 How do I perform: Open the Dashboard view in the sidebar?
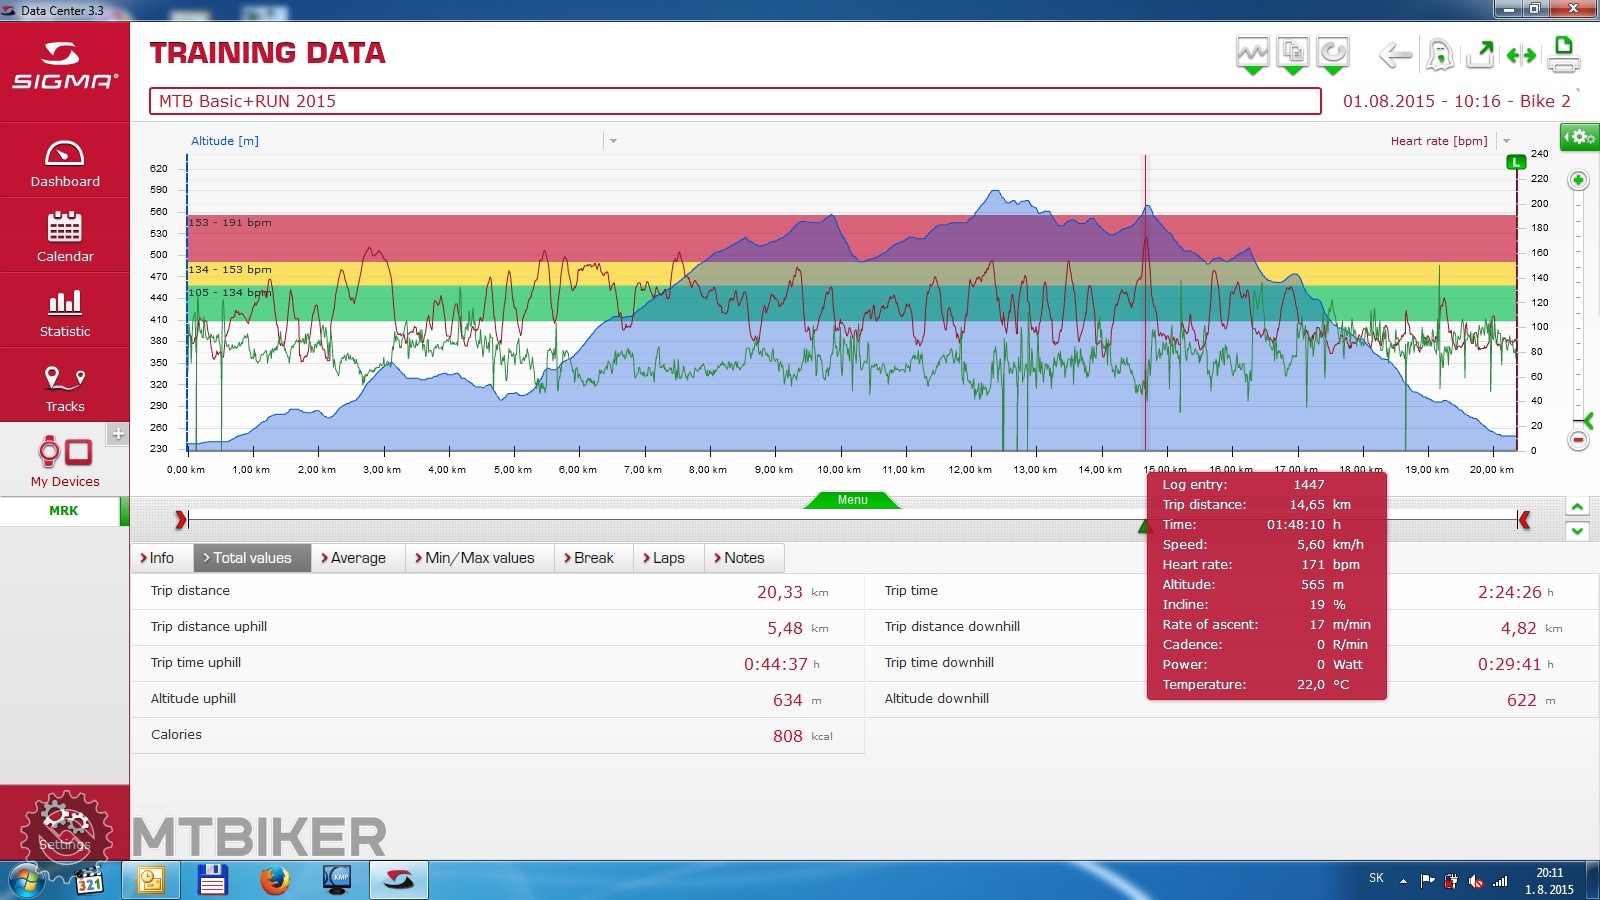pos(65,162)
